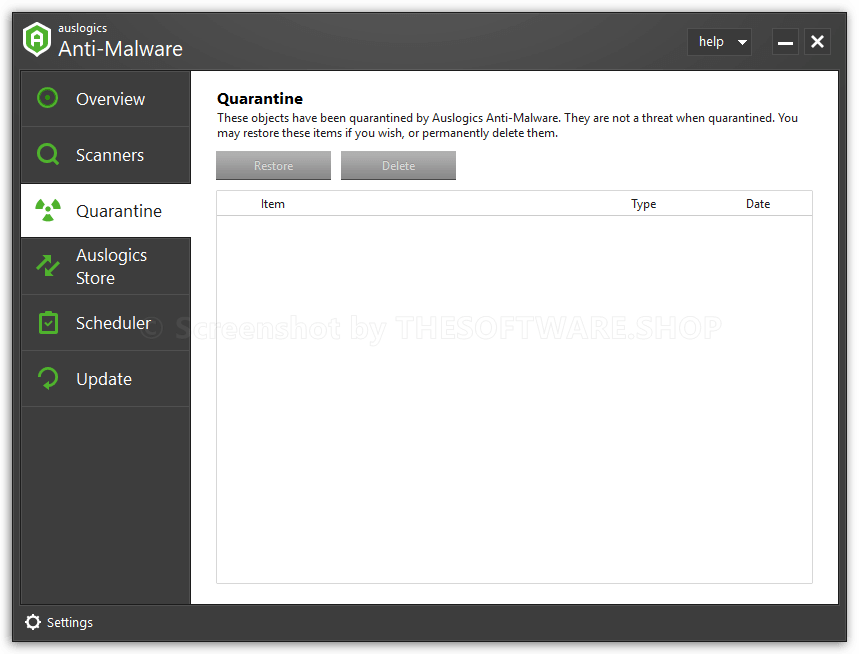Image resolution: width=859 pixels, height=654 pixels.
Task: Switch to the Scanners section
Action: point(106,155)
